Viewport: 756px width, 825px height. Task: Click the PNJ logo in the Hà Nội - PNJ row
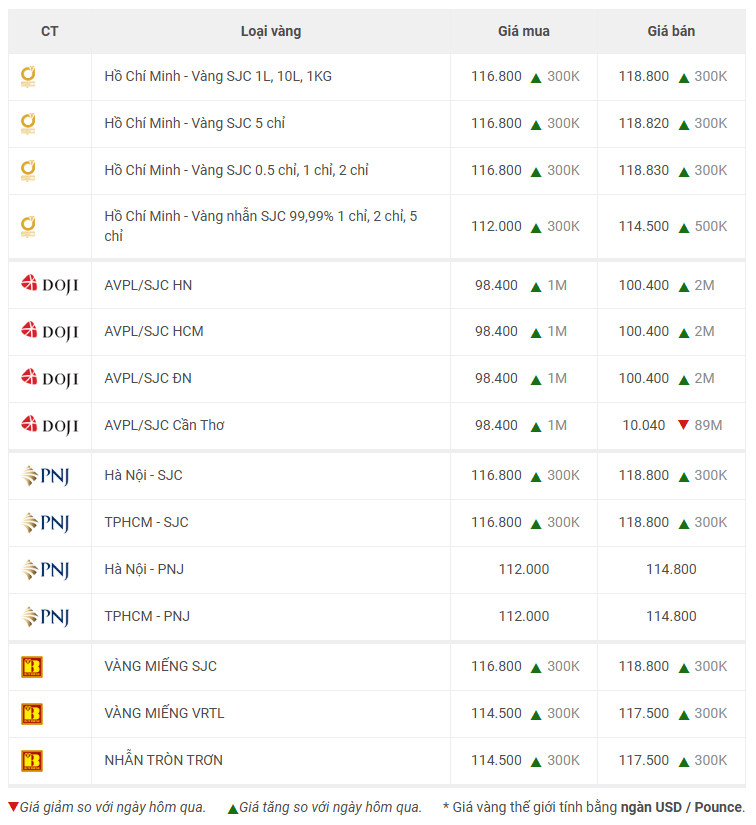(45, 569)
